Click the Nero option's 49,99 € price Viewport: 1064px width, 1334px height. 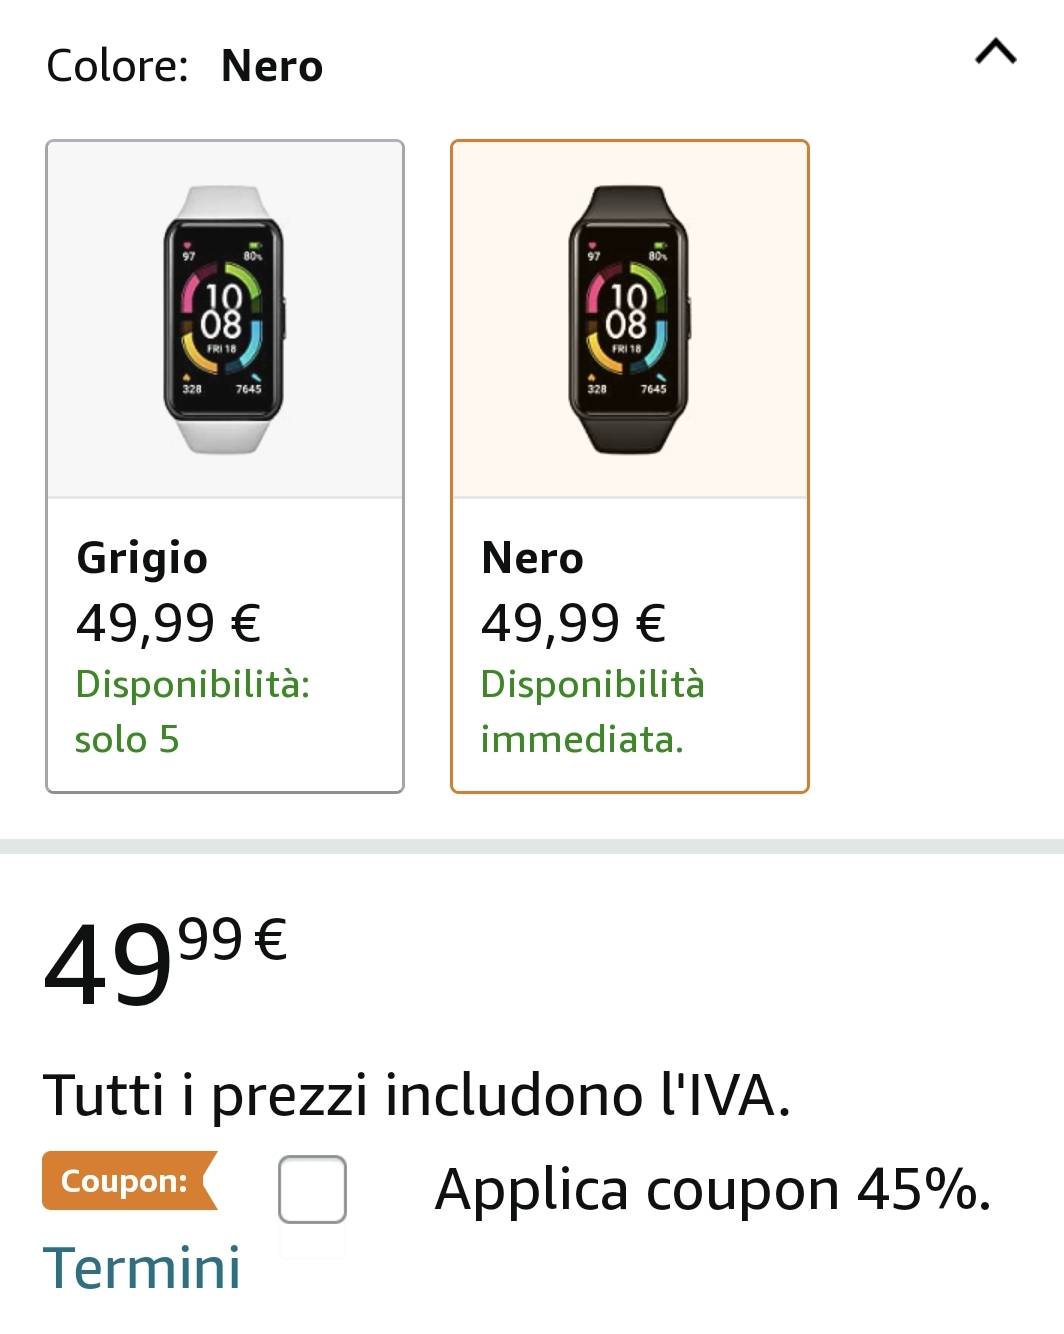coord(573,623)
